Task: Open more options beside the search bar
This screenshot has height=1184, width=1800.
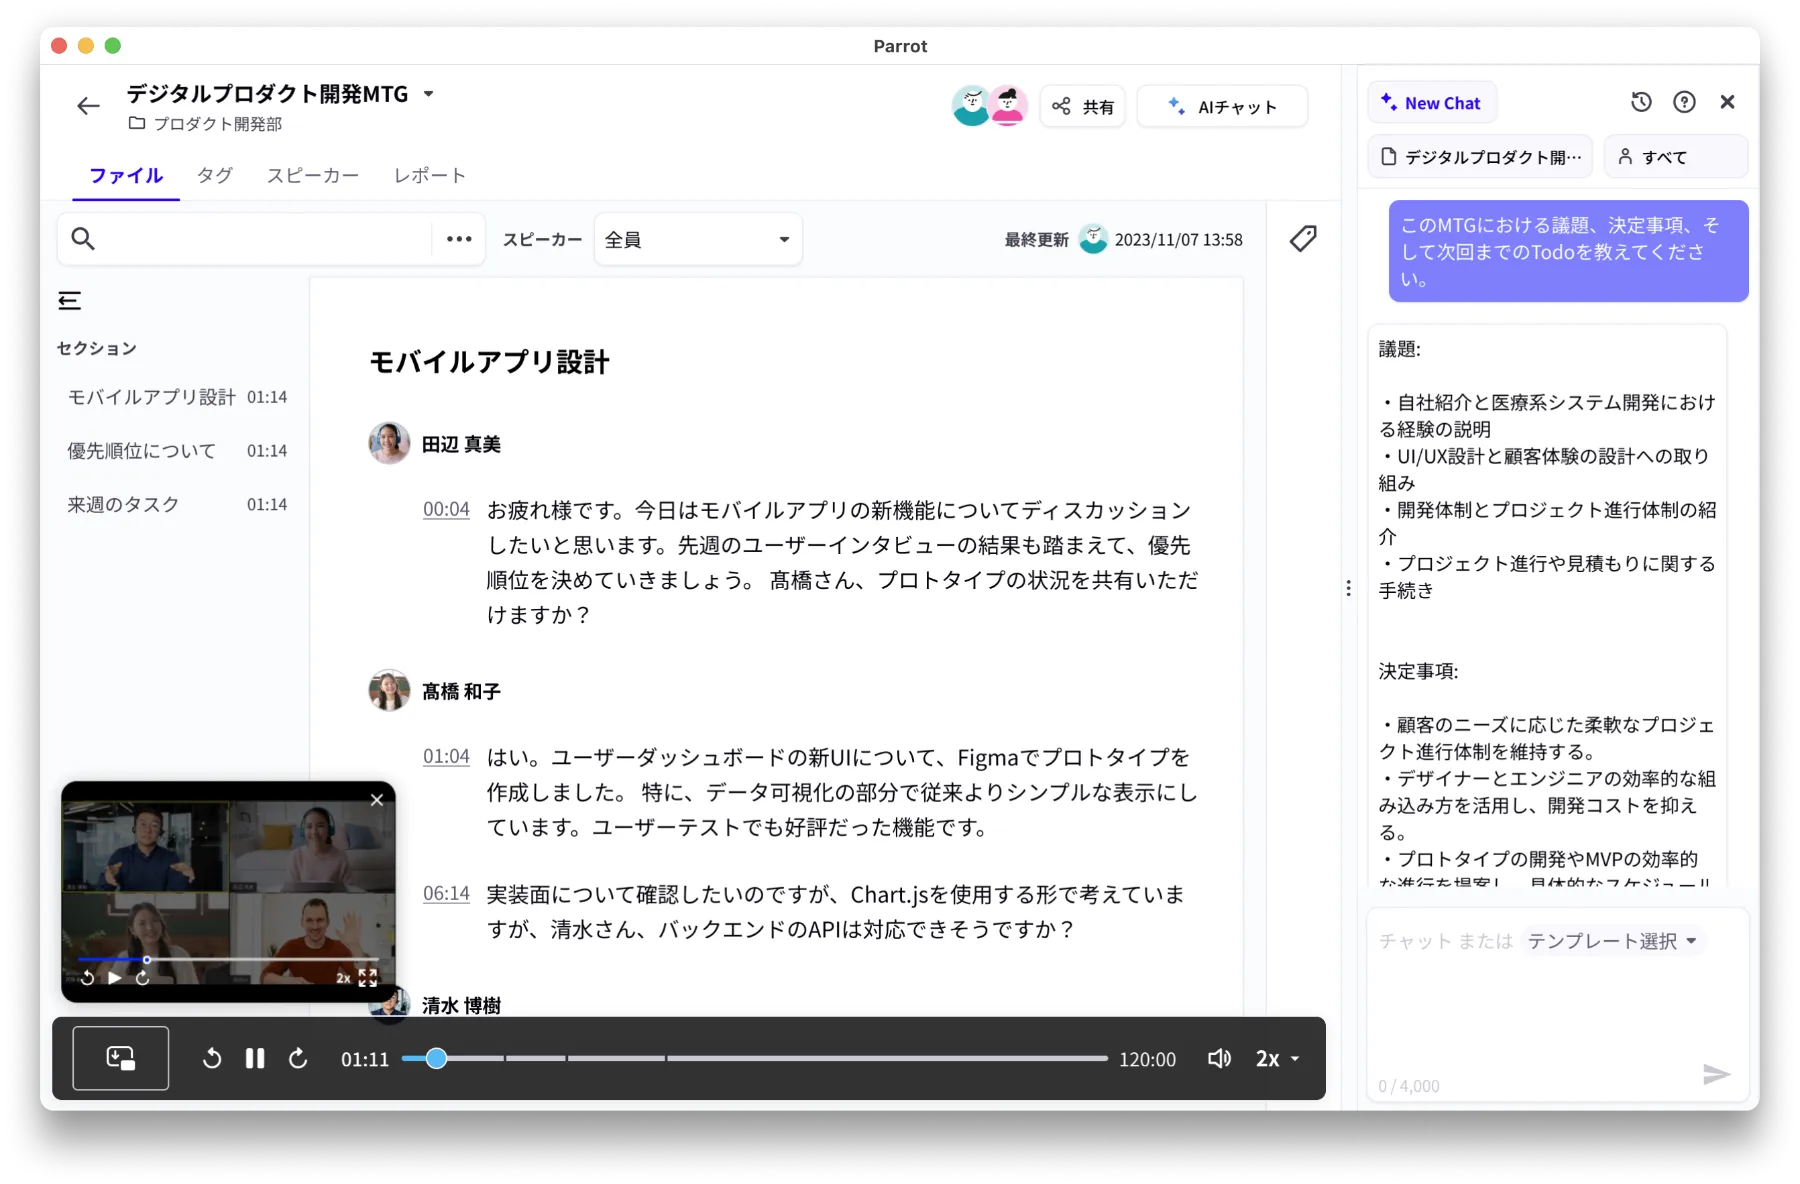Action: pyautogui.click(x=458, y=239)
